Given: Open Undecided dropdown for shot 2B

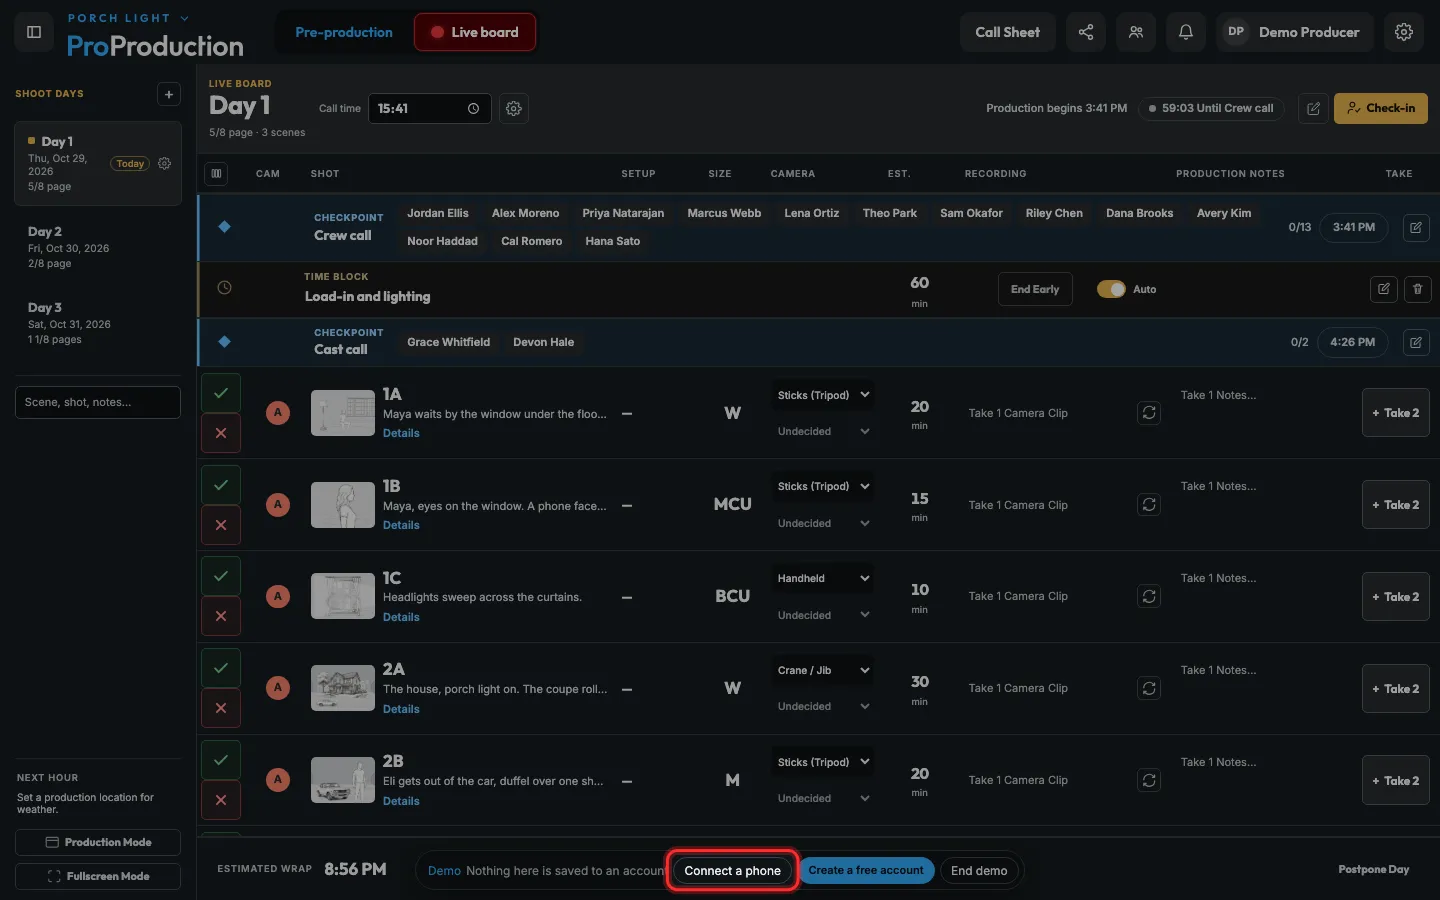Looking at the screenshot, I should pos(822,798).
